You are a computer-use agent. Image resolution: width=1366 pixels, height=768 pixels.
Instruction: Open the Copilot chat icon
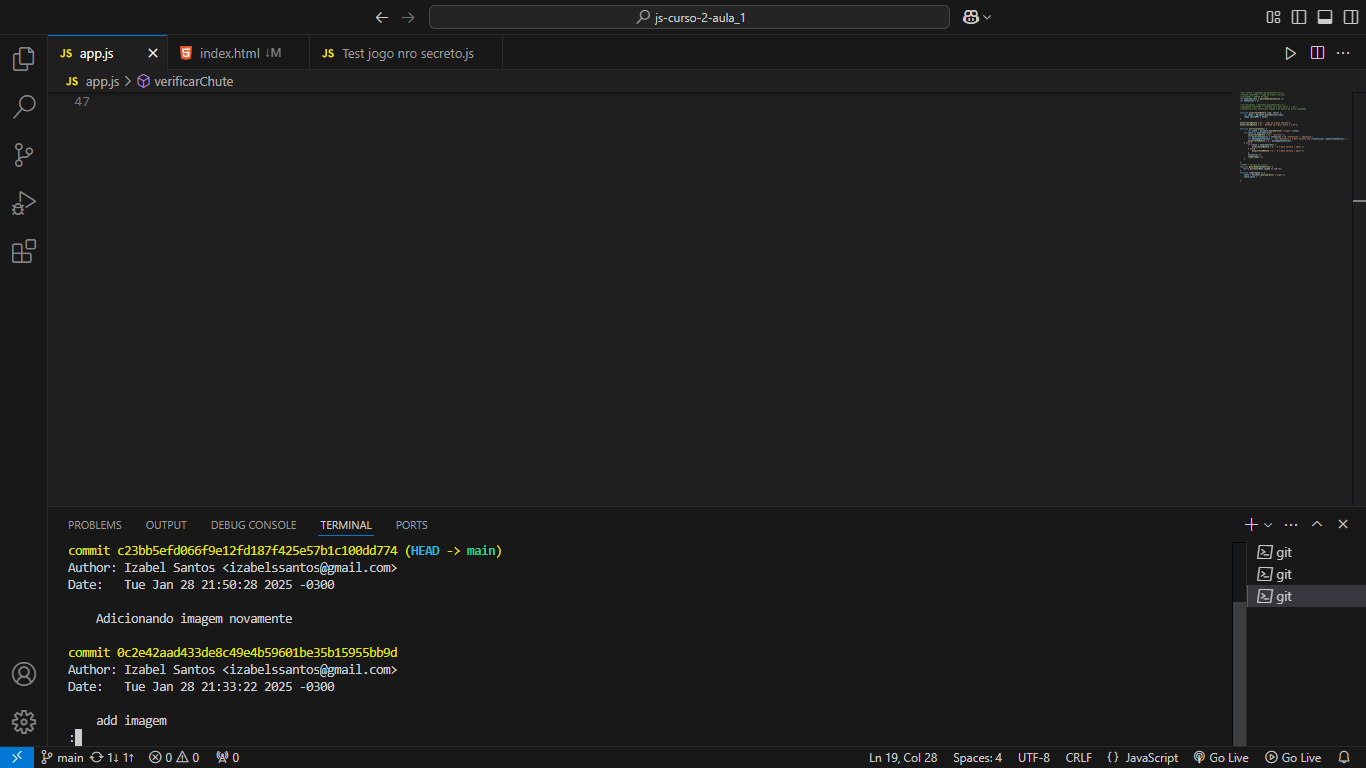970,17
